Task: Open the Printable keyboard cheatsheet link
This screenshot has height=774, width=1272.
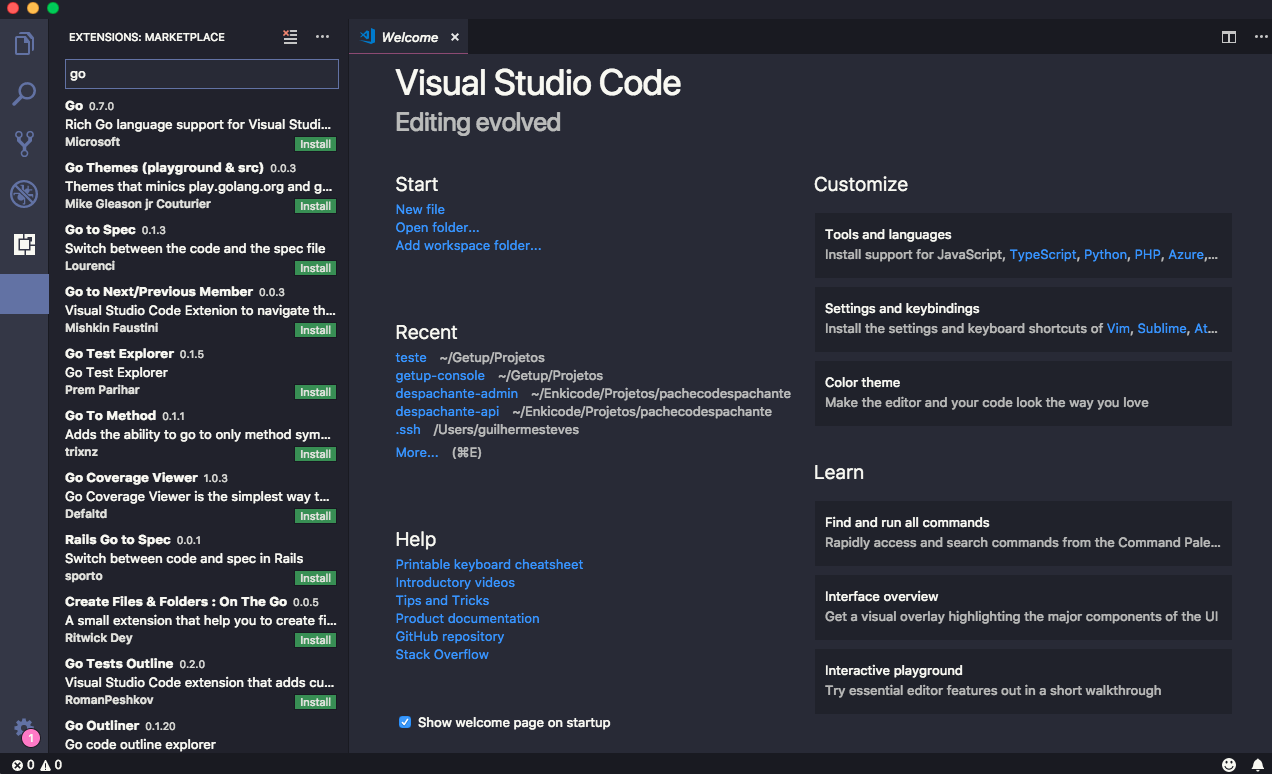Action: (489, 564)
